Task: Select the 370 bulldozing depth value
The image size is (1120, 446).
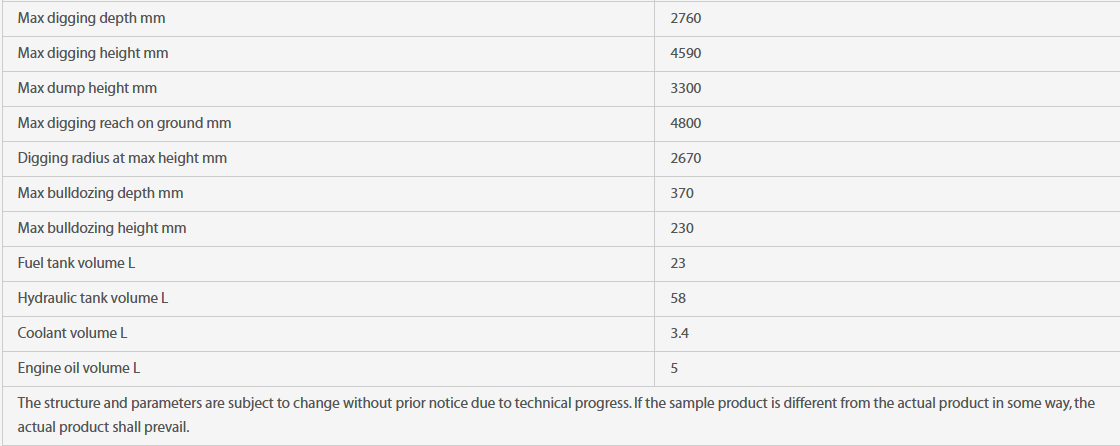Action: tap(682, 194)
